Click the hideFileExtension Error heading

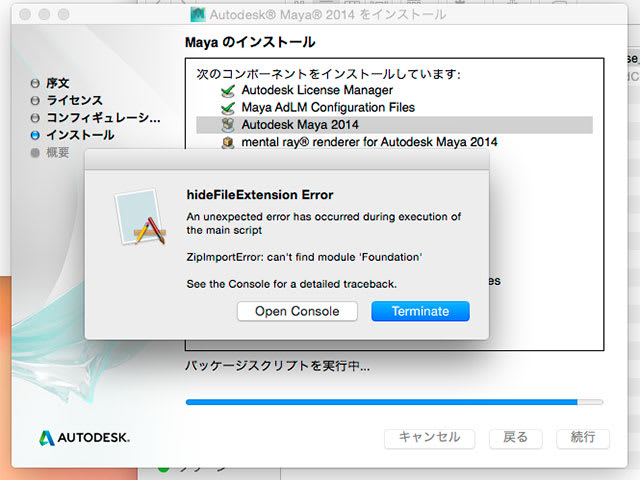tap(260, 195)
